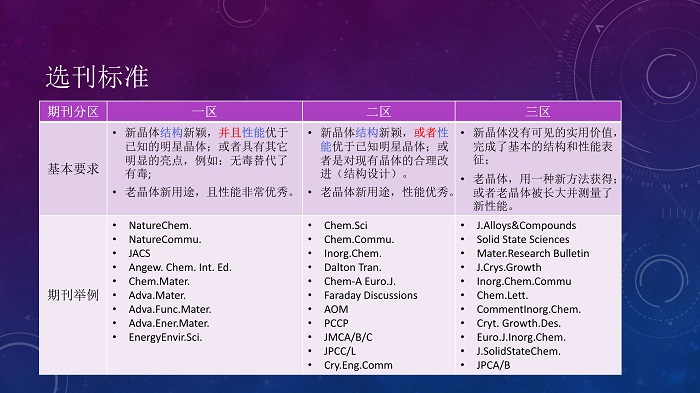This screenshot has height=393, width=700.
Task: Select the 三区 column header
Action: tap(538, 111)
